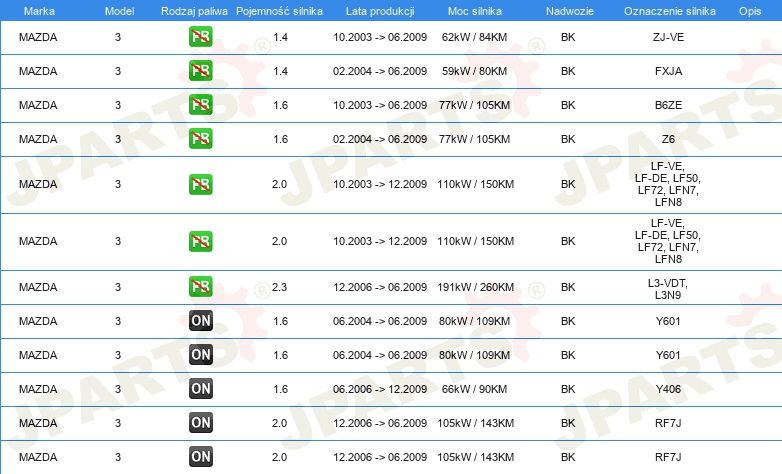Click the 1.6 capacity in the Z6 row

(x=281, y=139)
